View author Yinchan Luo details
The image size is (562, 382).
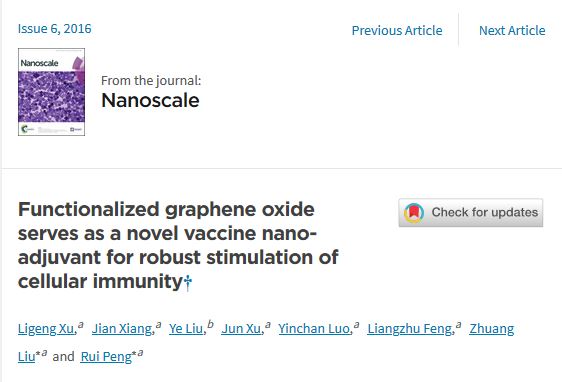[x=315, y=329]
